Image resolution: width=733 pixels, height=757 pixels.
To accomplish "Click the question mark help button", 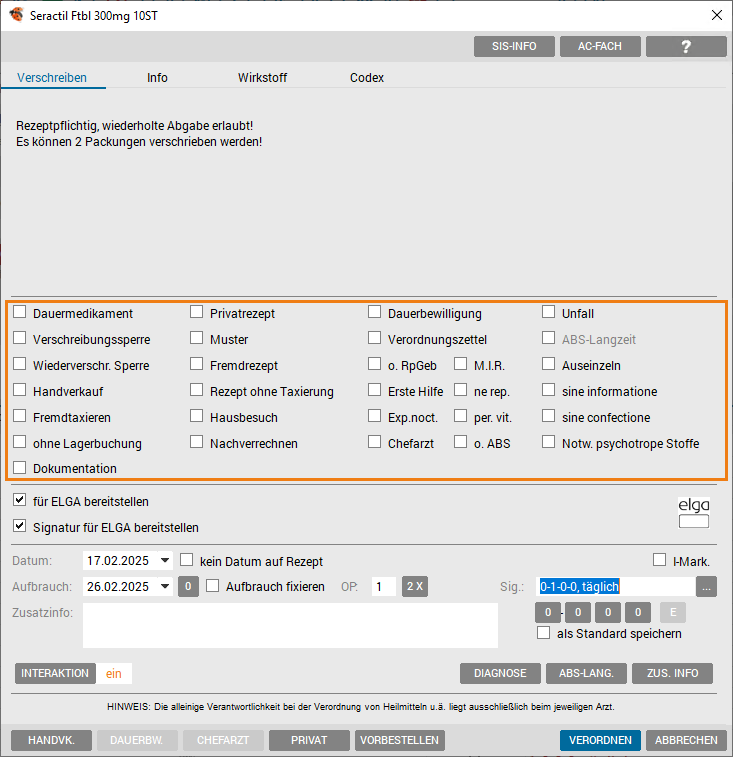I will pyautogui.click(x=686, y=46).
